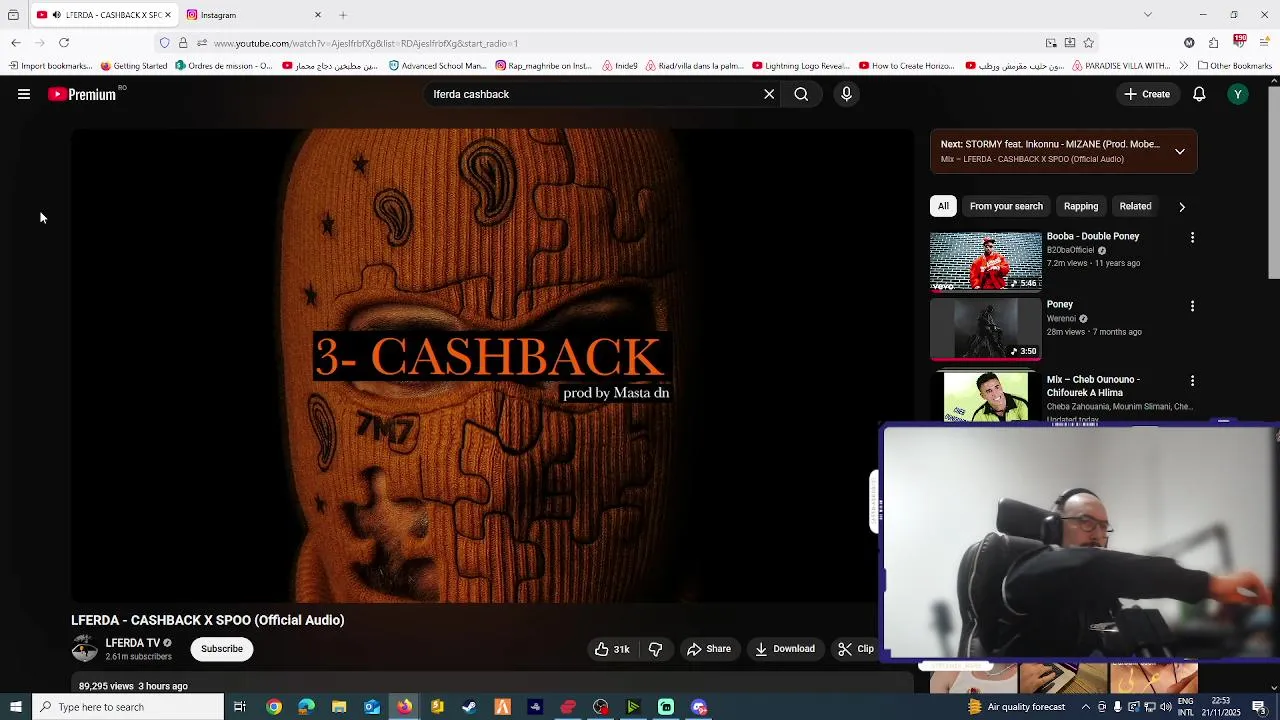Open Steam from the taskbar
The height and width of the screenshot is (720, 1280).
click(469, 707)
